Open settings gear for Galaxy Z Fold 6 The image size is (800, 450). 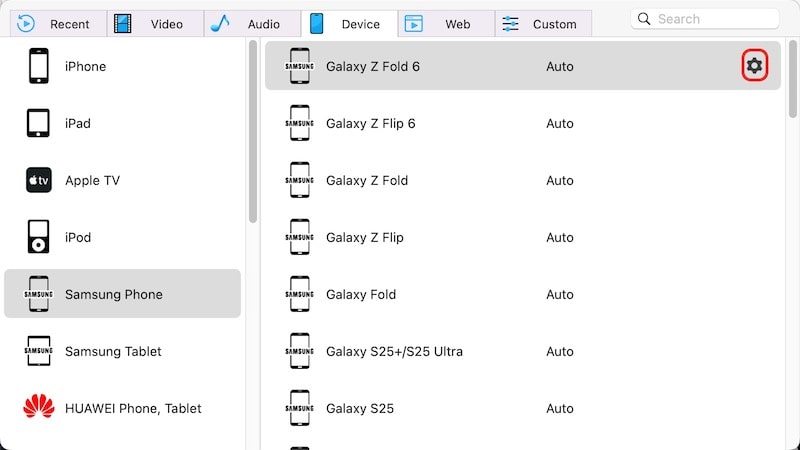(x=754, y=66)
